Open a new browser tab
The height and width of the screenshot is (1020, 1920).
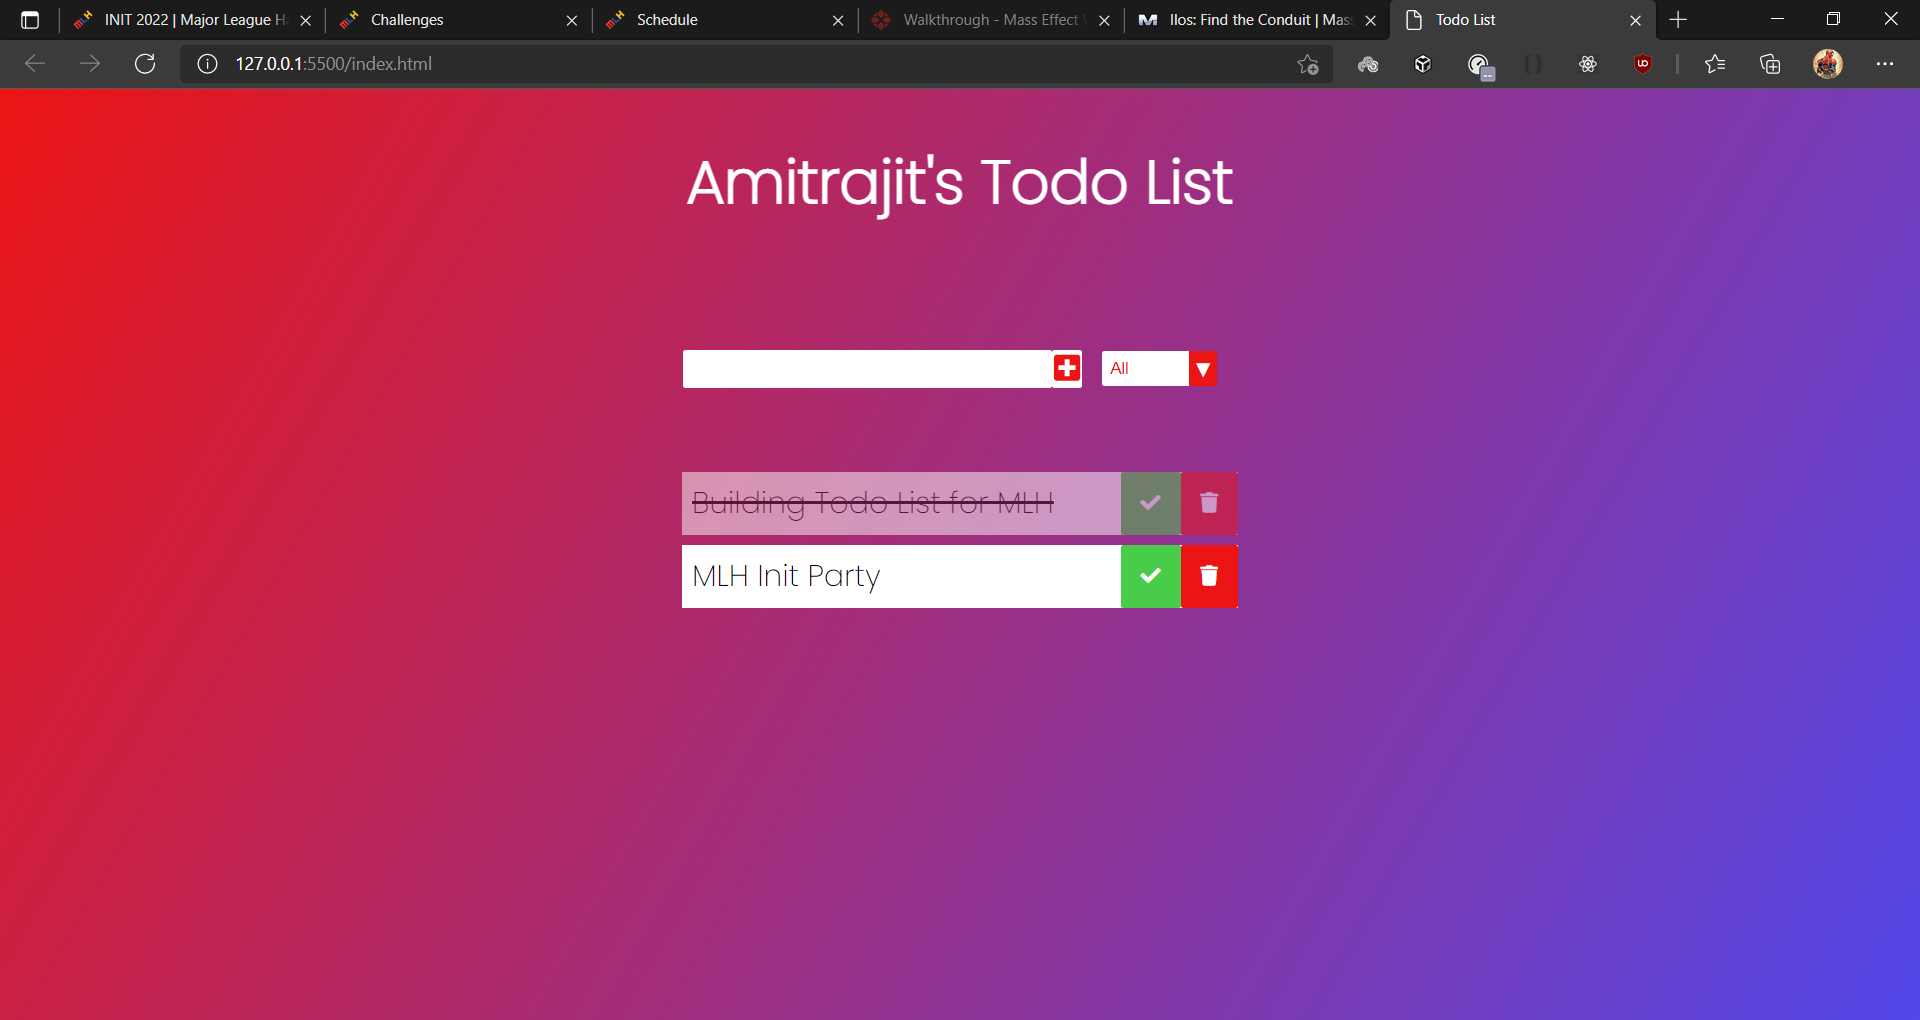pyautogui.click(x=1679, y=20)
